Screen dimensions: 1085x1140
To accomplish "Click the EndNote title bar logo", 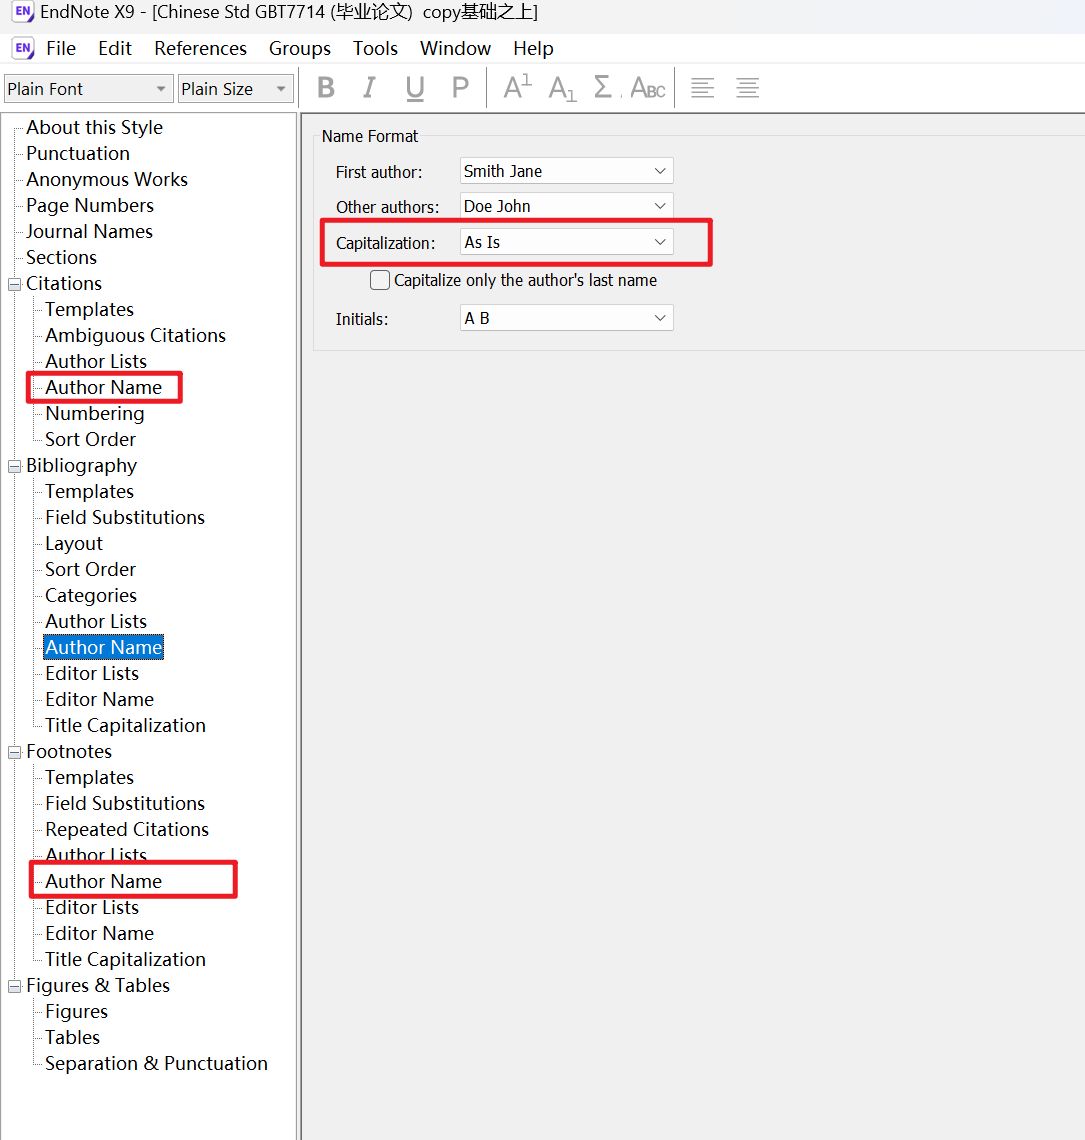I will [x=23, y=12].
